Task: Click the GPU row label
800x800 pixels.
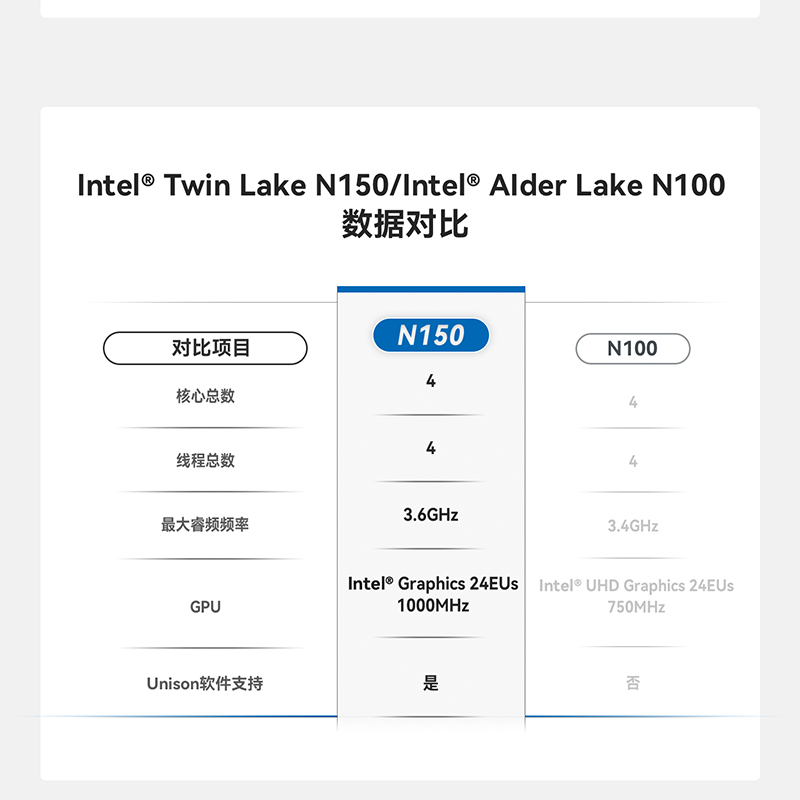Action: pyautogui.click(x=205, y=607)
